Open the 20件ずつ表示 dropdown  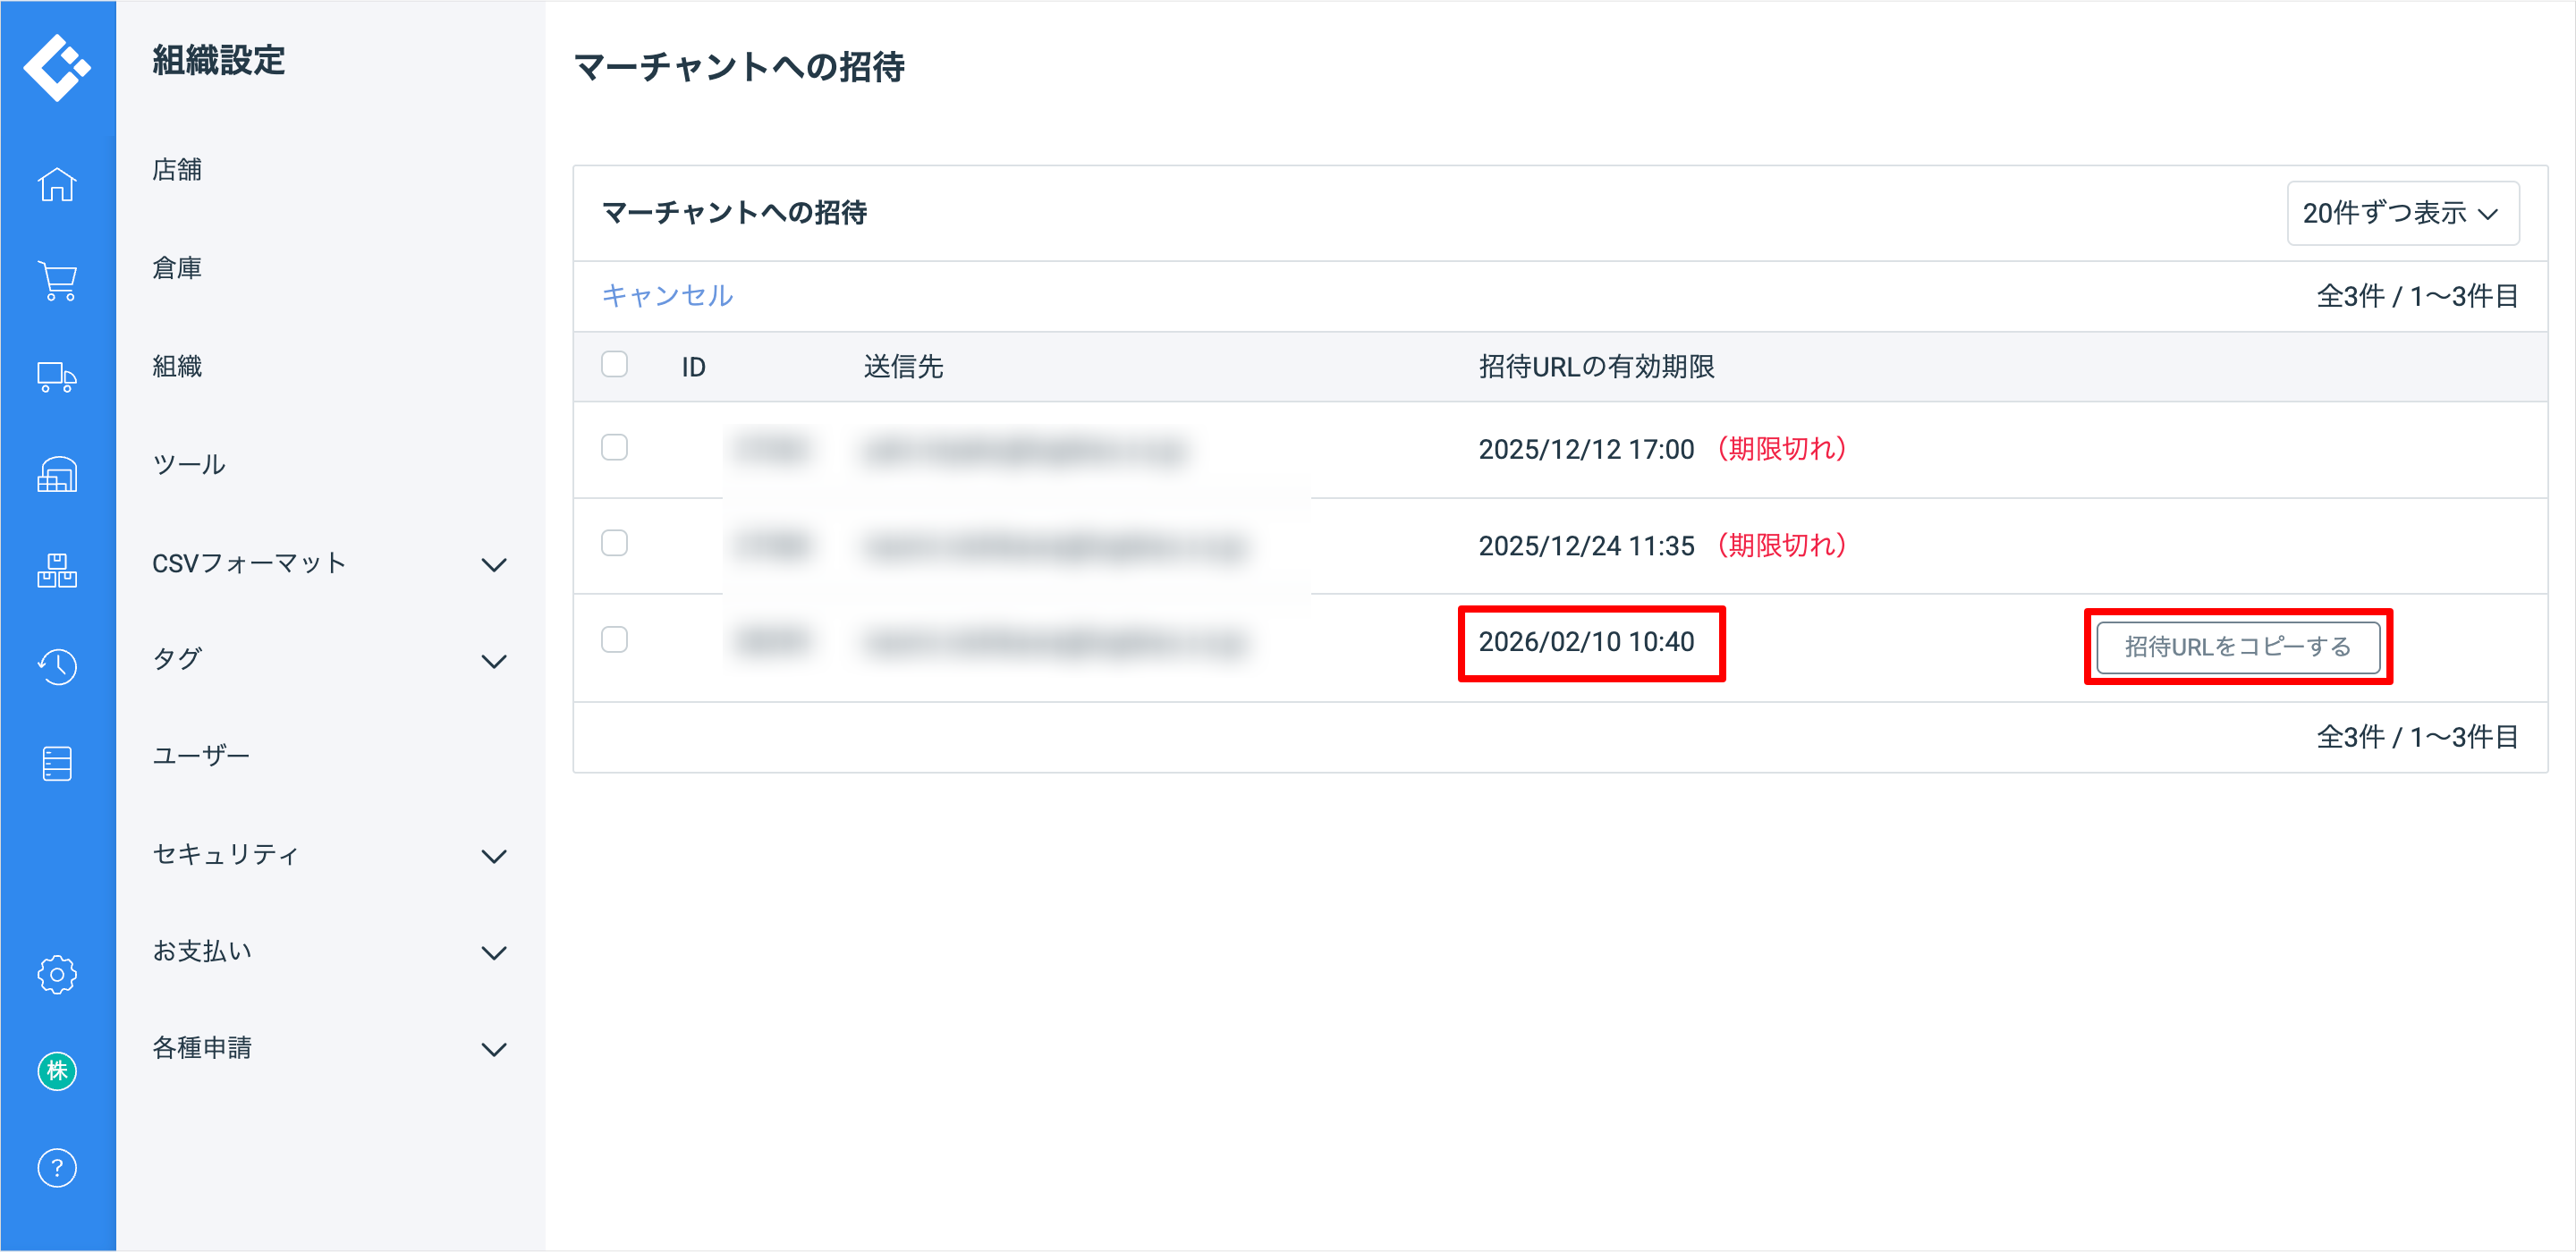tap(2402, 213)
